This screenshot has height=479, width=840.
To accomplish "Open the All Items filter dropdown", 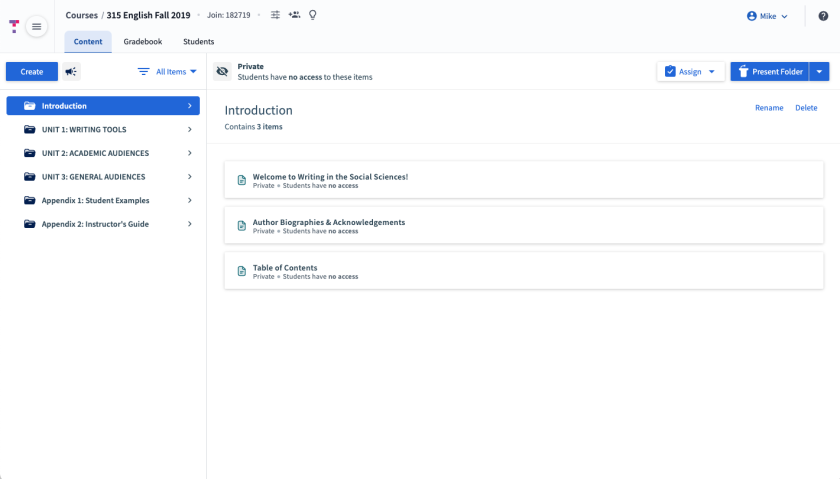I will [x=167, y=72].
